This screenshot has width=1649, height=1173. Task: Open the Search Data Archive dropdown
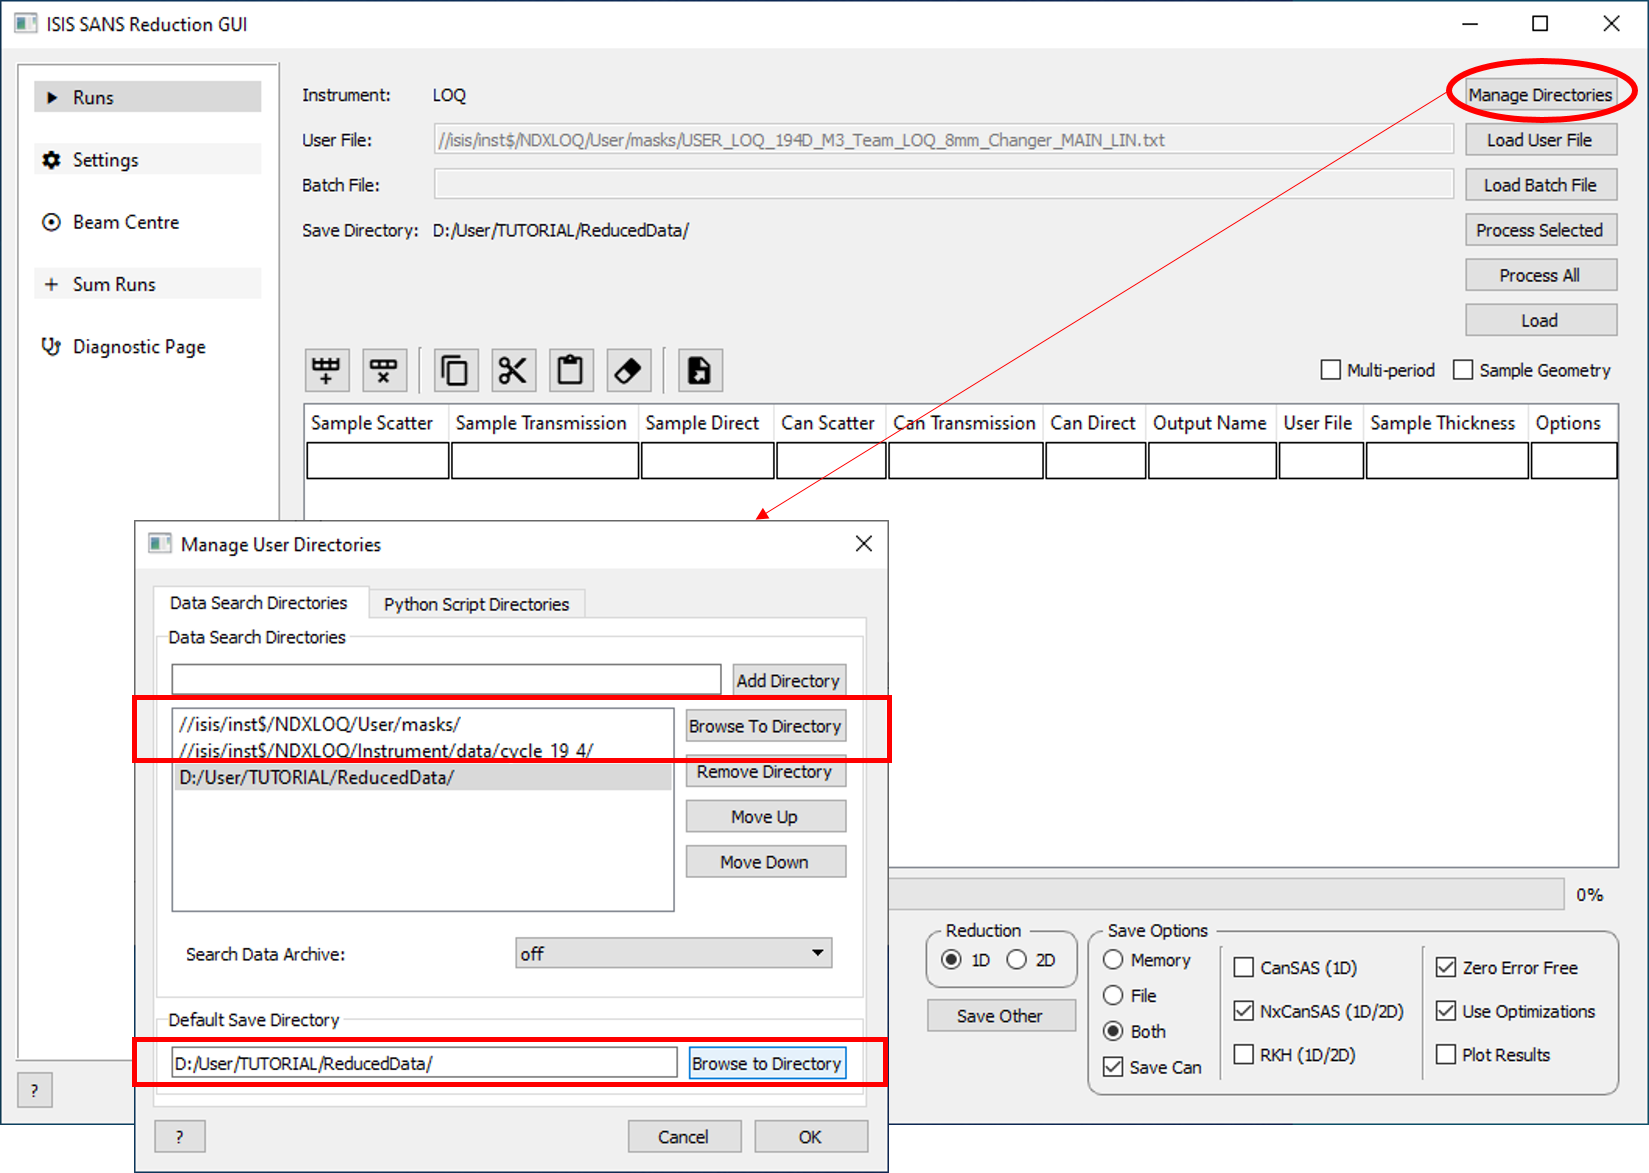673,953
